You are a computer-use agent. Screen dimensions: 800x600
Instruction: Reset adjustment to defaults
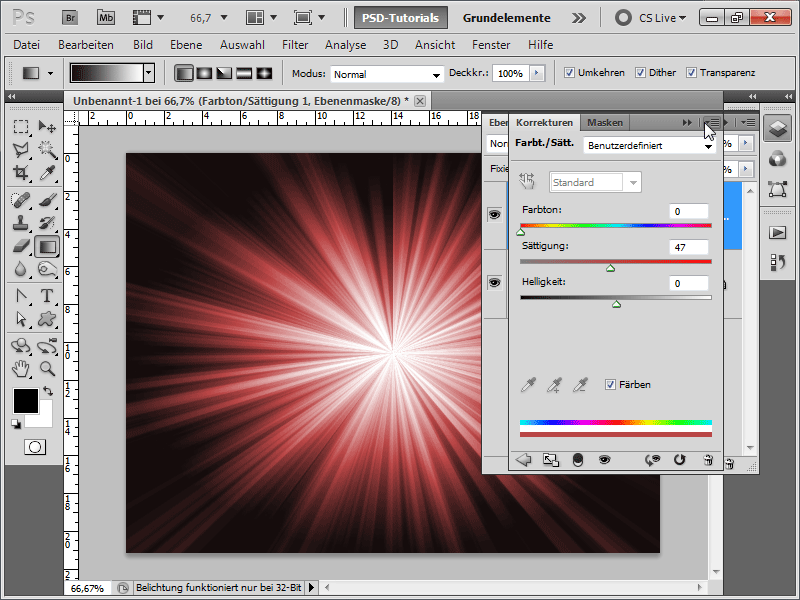680,460
